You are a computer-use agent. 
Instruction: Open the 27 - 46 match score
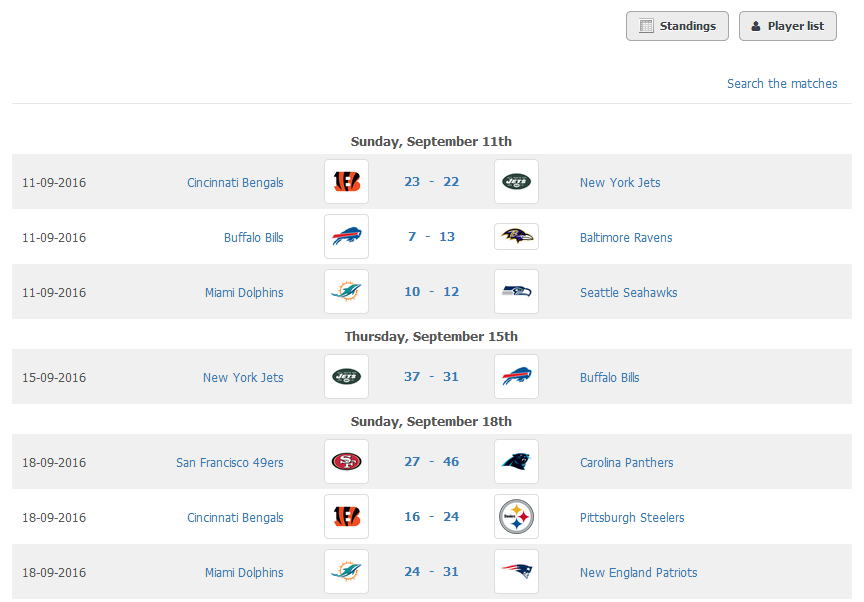tap(431, 462)
